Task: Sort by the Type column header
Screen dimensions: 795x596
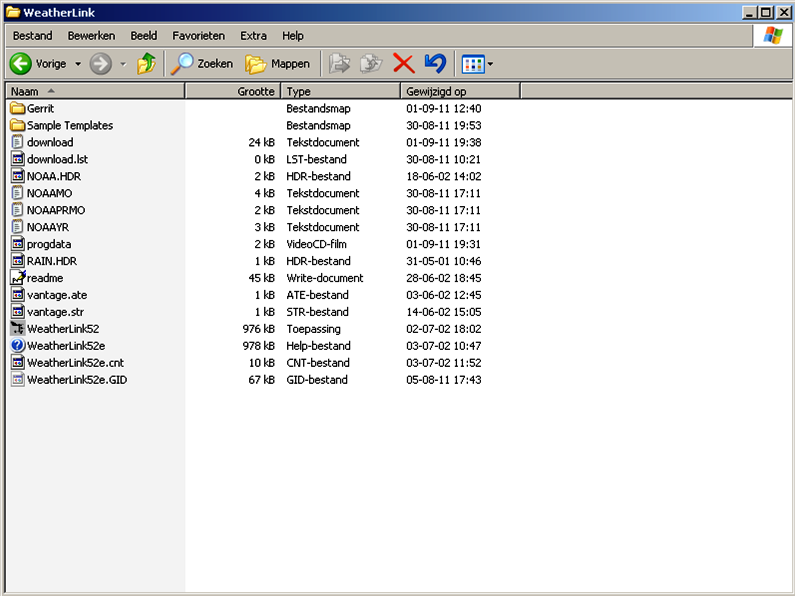Action: [340, 91]
